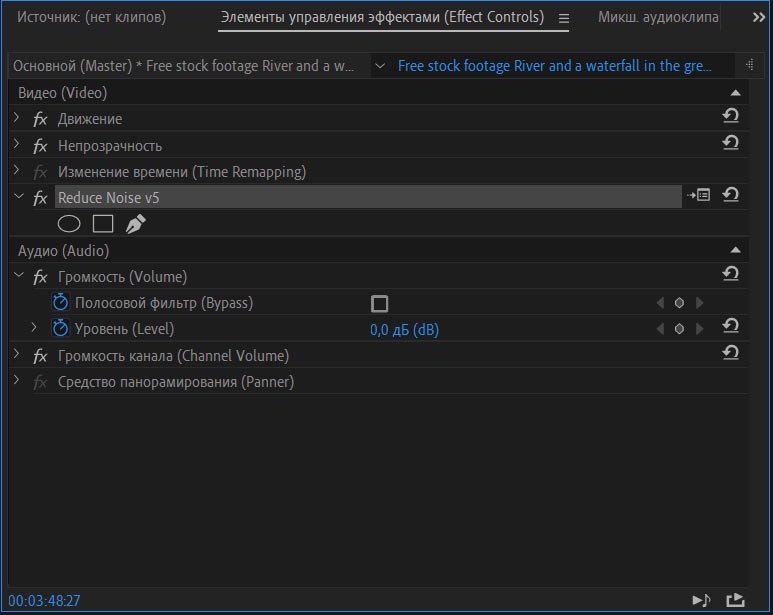Click the export frame icon at bottom right
Image resolution: width=773 pixels, height=615 pixels.
tap(735, 600)
